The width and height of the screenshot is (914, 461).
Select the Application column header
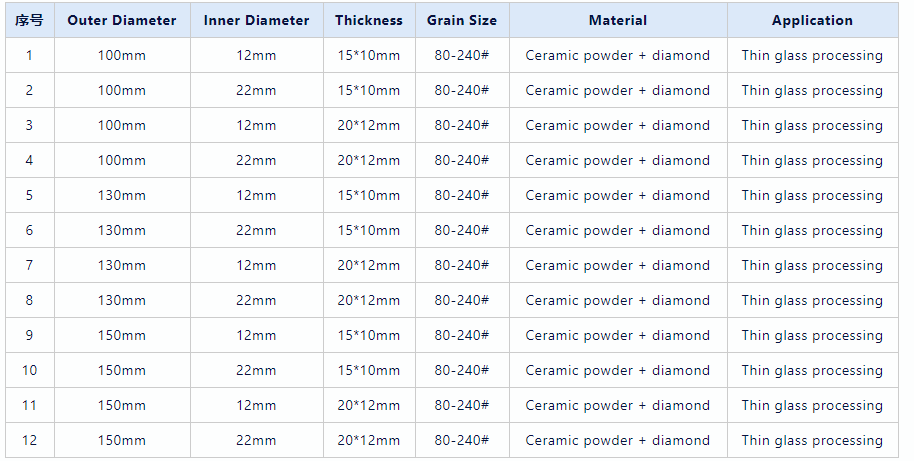(812, 20)
